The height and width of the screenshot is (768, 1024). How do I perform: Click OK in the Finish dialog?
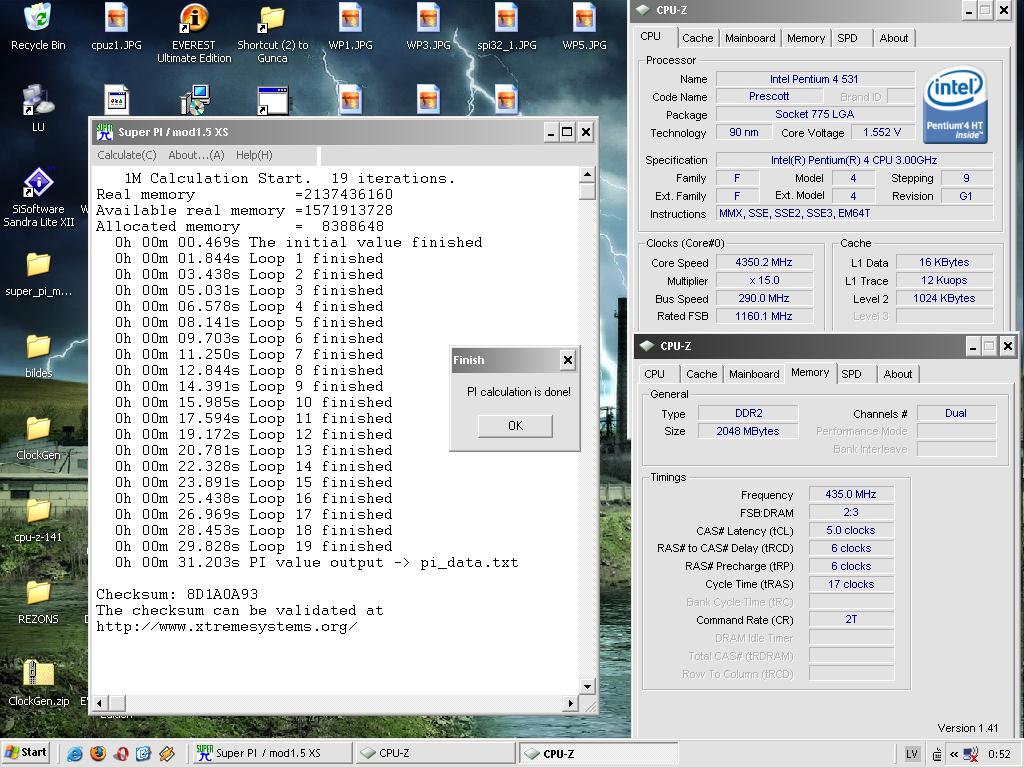[515, 426]
